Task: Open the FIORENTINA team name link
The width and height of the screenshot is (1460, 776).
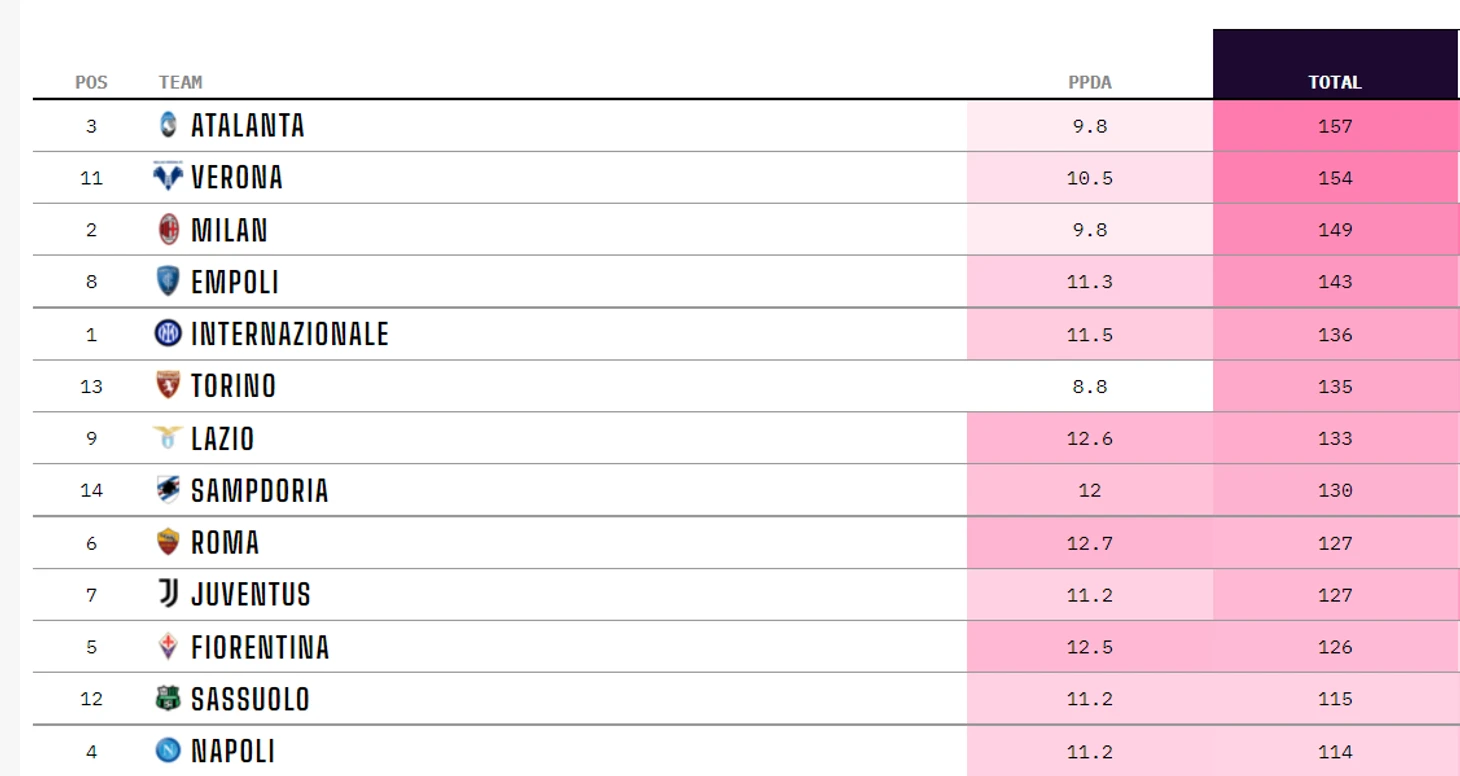Action: tap(260, 647)
